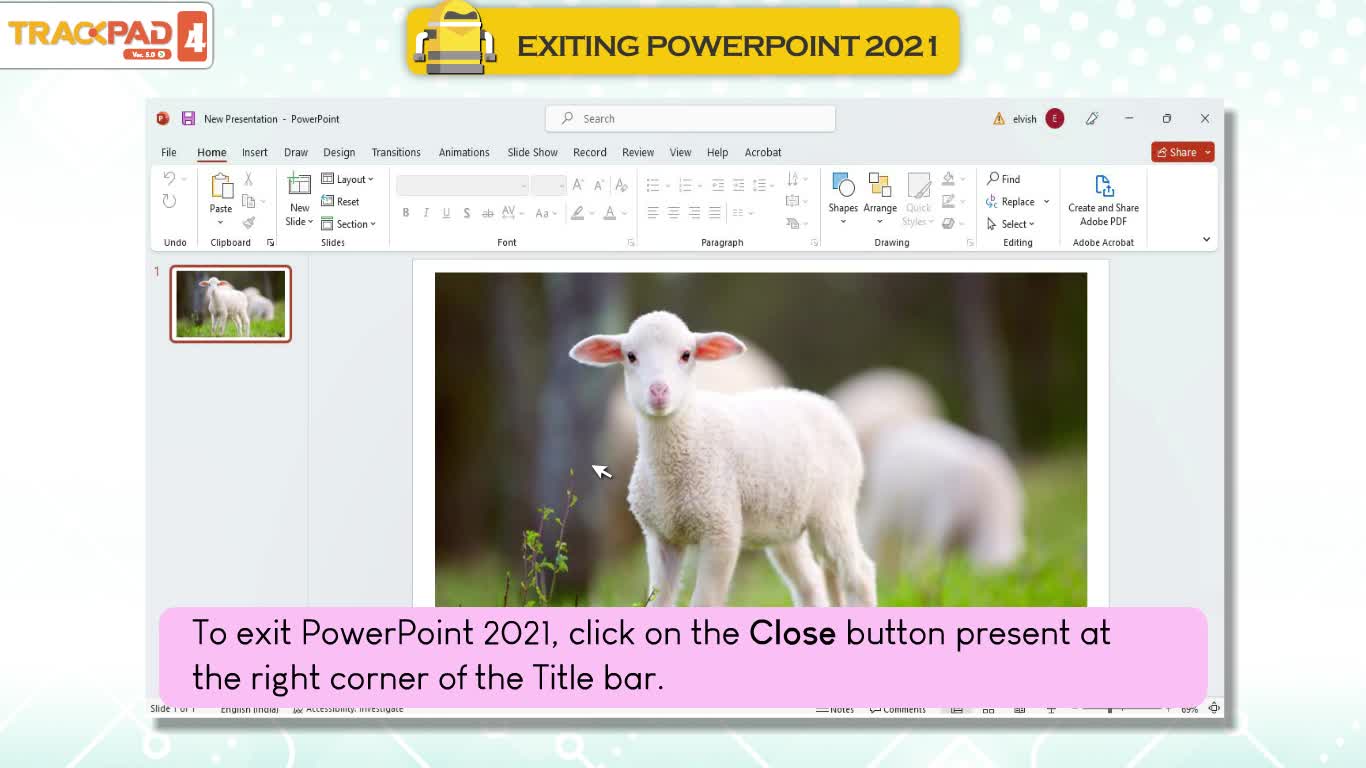
Task: Click the Copy icon in Clipboard group
Action: click(x=248, y=201)
